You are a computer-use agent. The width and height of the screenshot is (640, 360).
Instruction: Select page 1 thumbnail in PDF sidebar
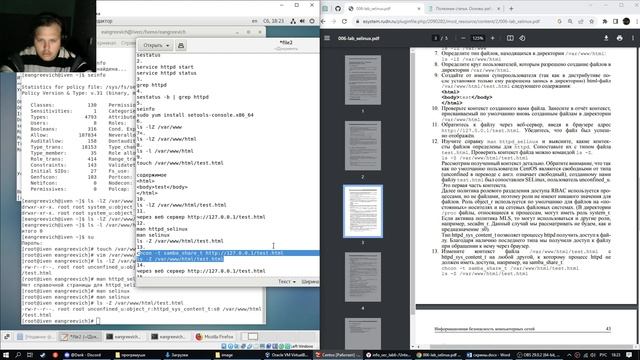tap(363, 80)
